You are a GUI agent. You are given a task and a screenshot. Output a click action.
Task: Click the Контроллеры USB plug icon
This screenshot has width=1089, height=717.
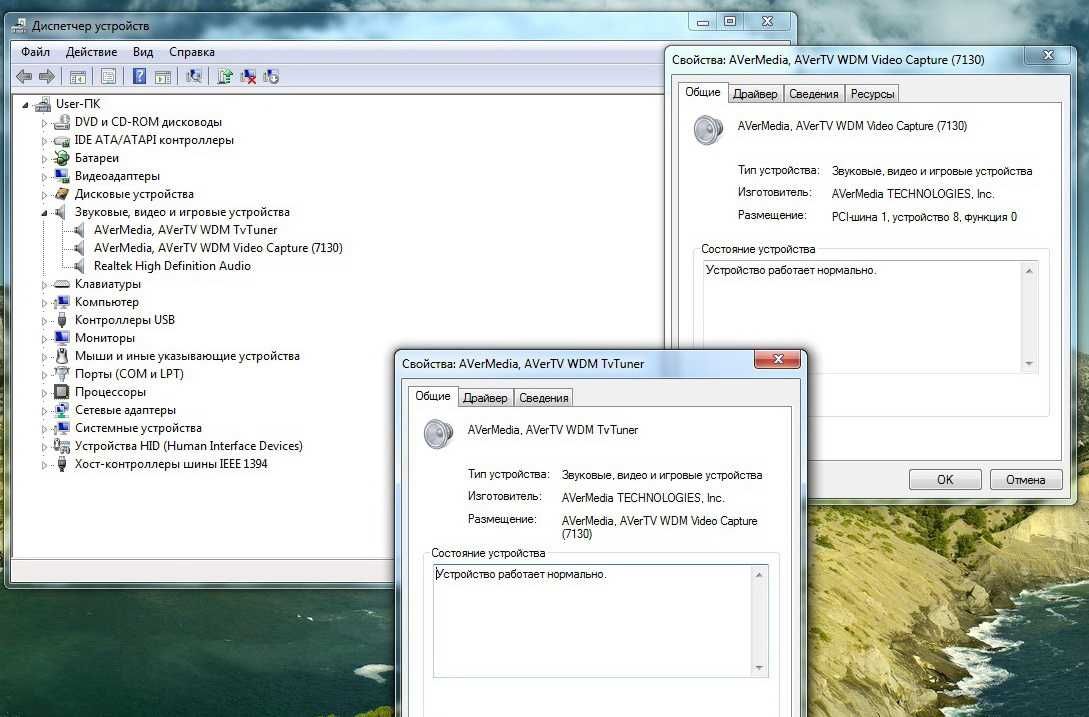[62, 320]
